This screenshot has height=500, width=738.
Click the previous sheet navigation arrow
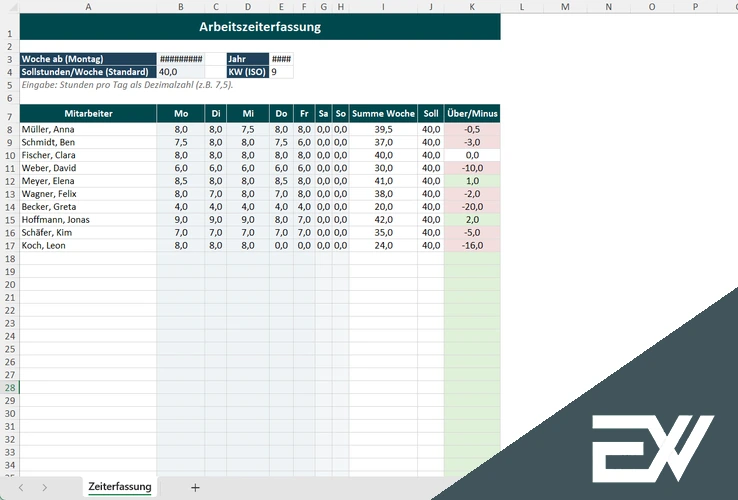coord(20,487)
